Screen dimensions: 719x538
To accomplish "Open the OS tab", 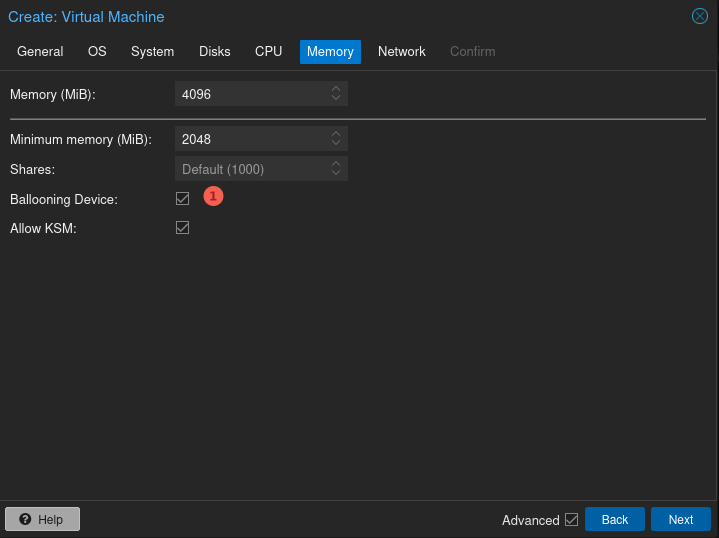I will [97, 51].
